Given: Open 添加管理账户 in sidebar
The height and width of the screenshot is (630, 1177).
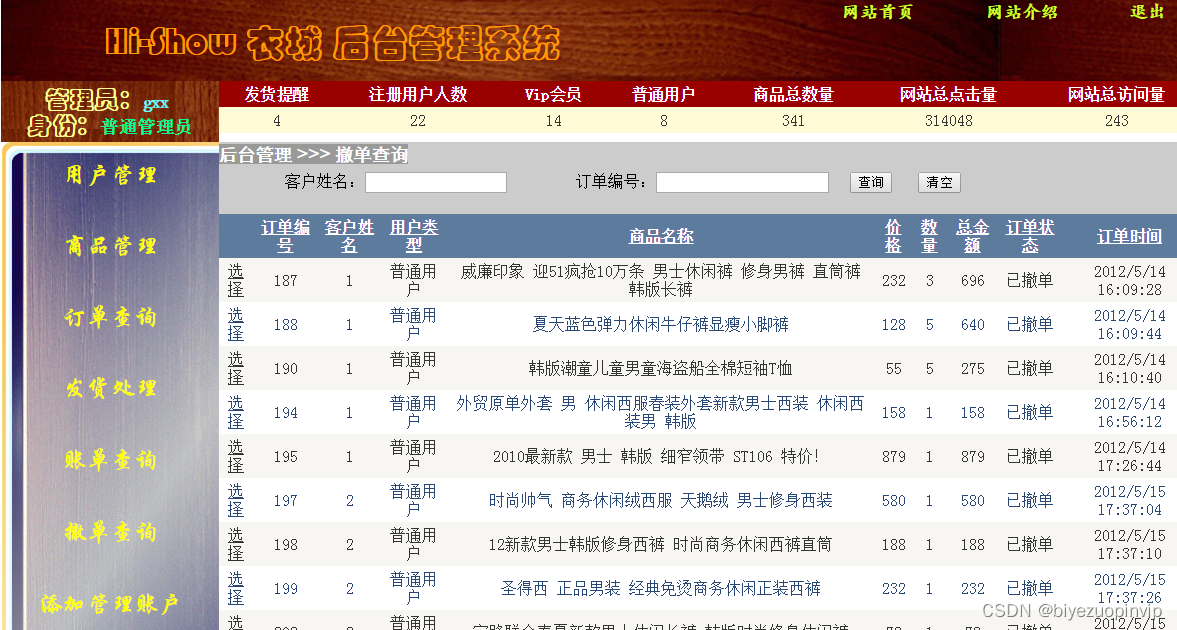Looking at the screenshot, I should click(110, 603).
